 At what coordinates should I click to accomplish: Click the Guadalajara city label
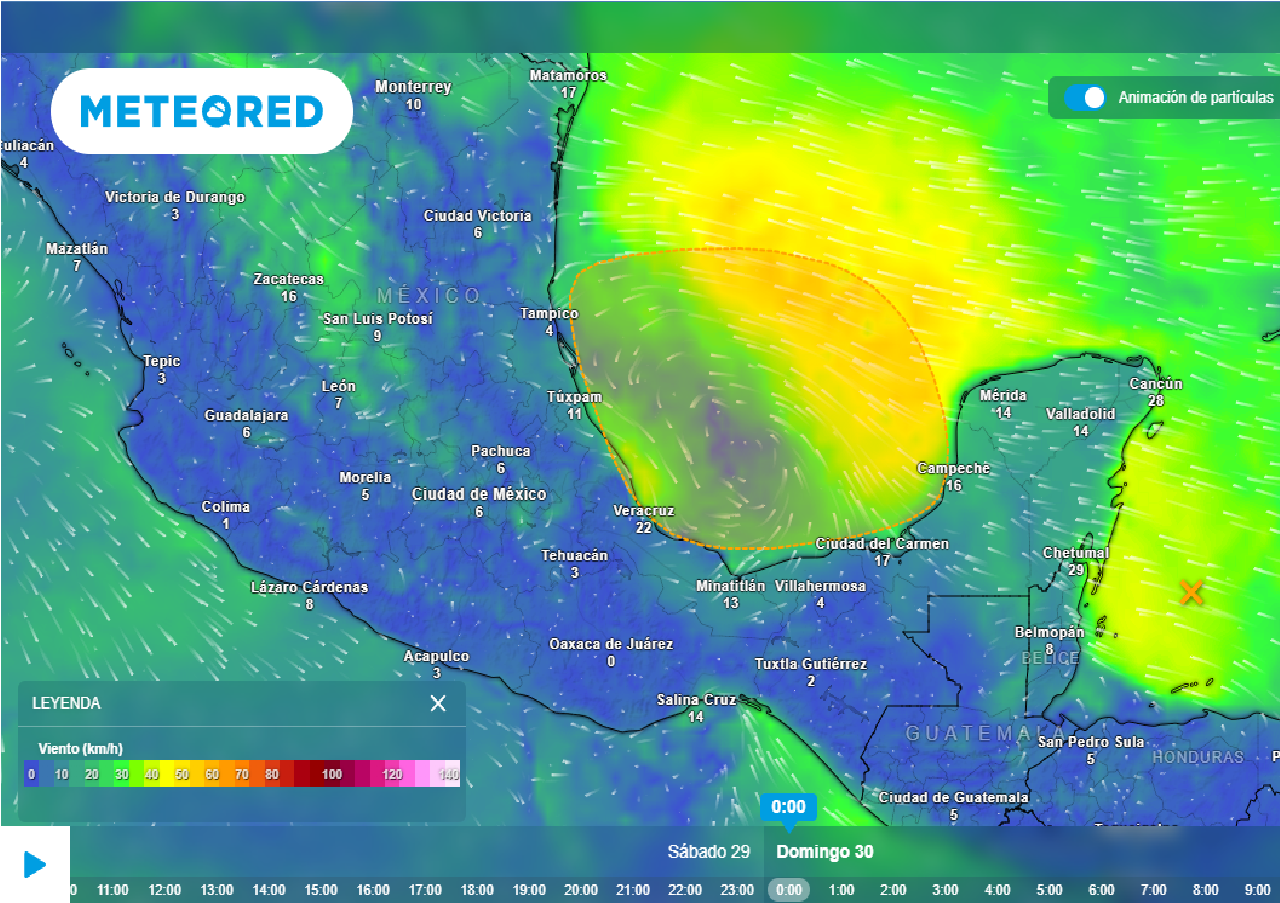pos(246,415)
